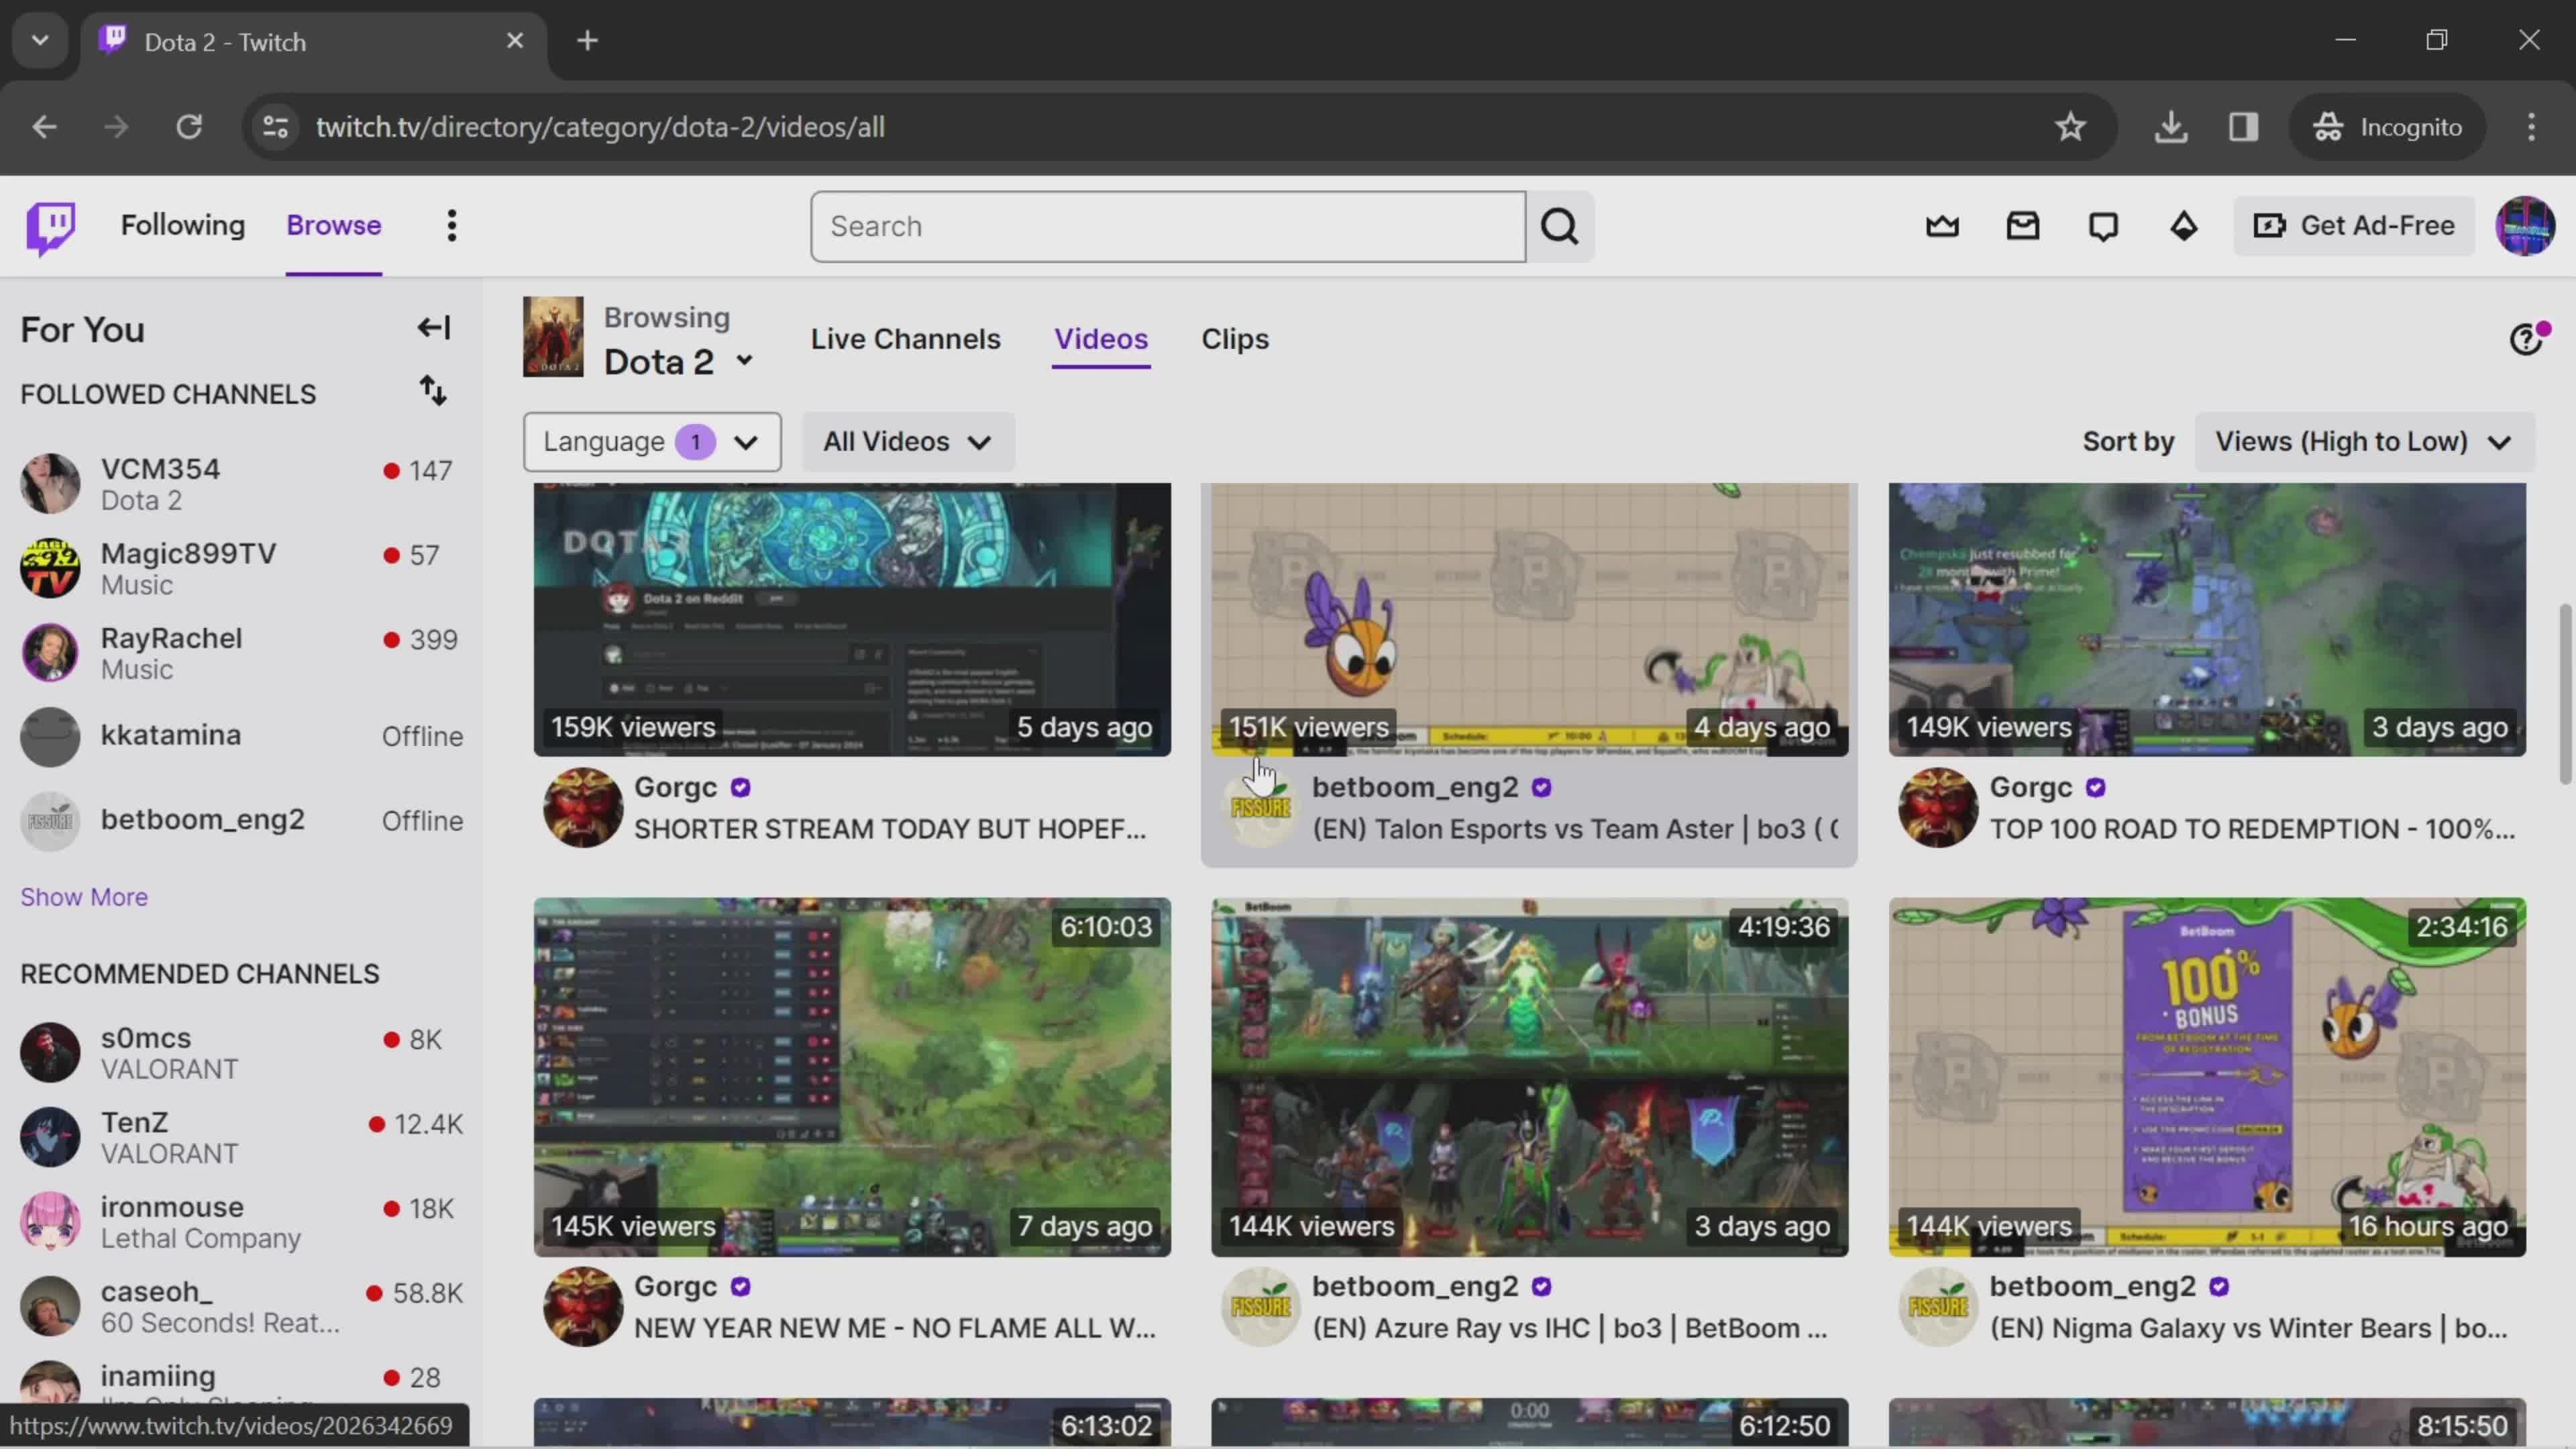Expand the All Videos filter dropdown
Viewport: 2576px width, 1449px height.
[908, 442]
